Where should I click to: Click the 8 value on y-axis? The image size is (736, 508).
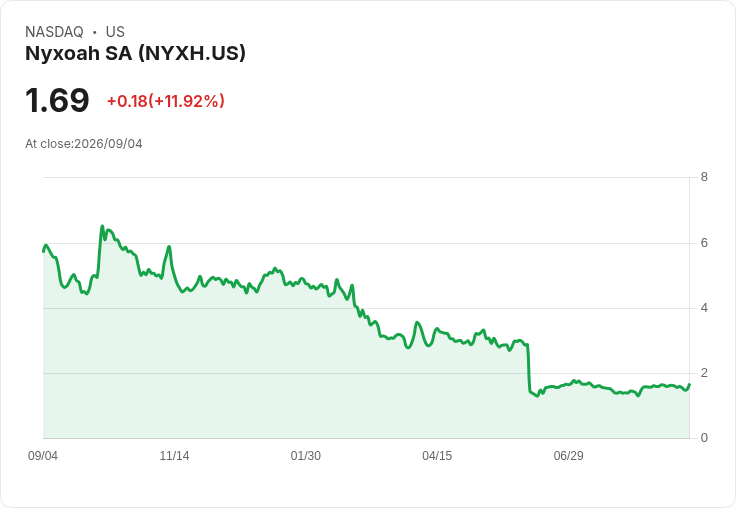coord(704,177)
